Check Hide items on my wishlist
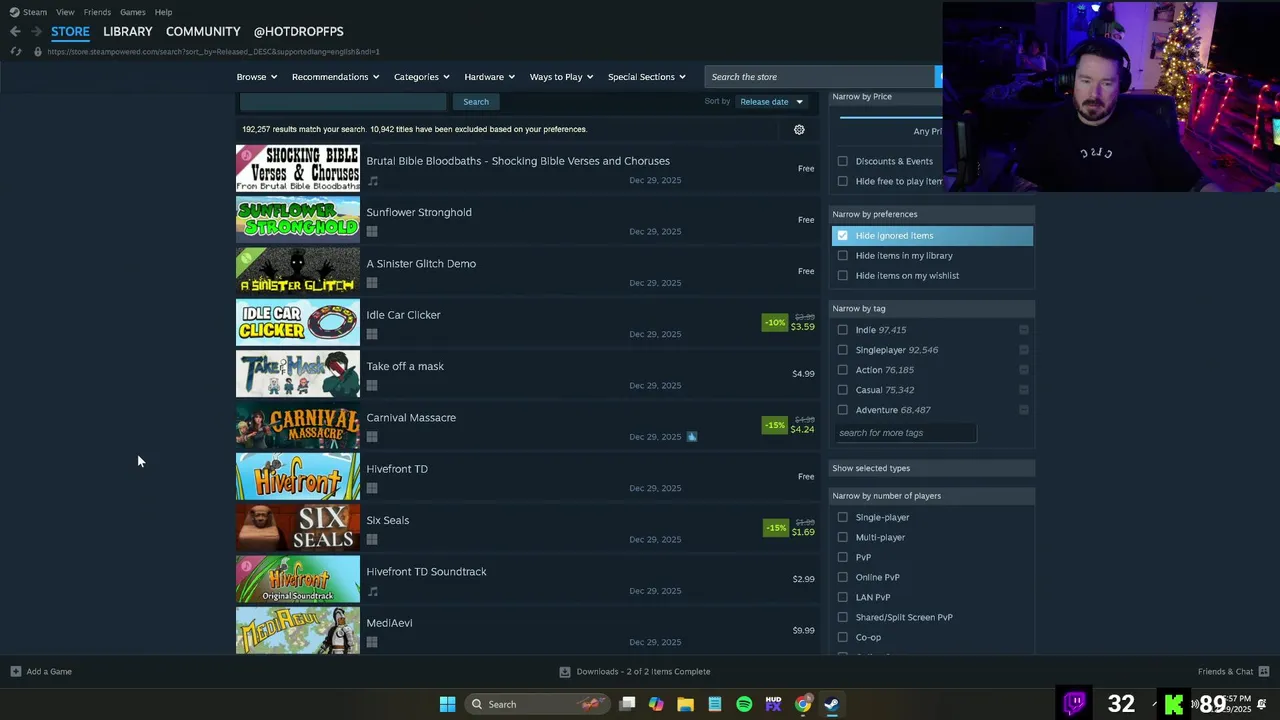Screen dimensions: 1280x720 (x=842, y=276)
